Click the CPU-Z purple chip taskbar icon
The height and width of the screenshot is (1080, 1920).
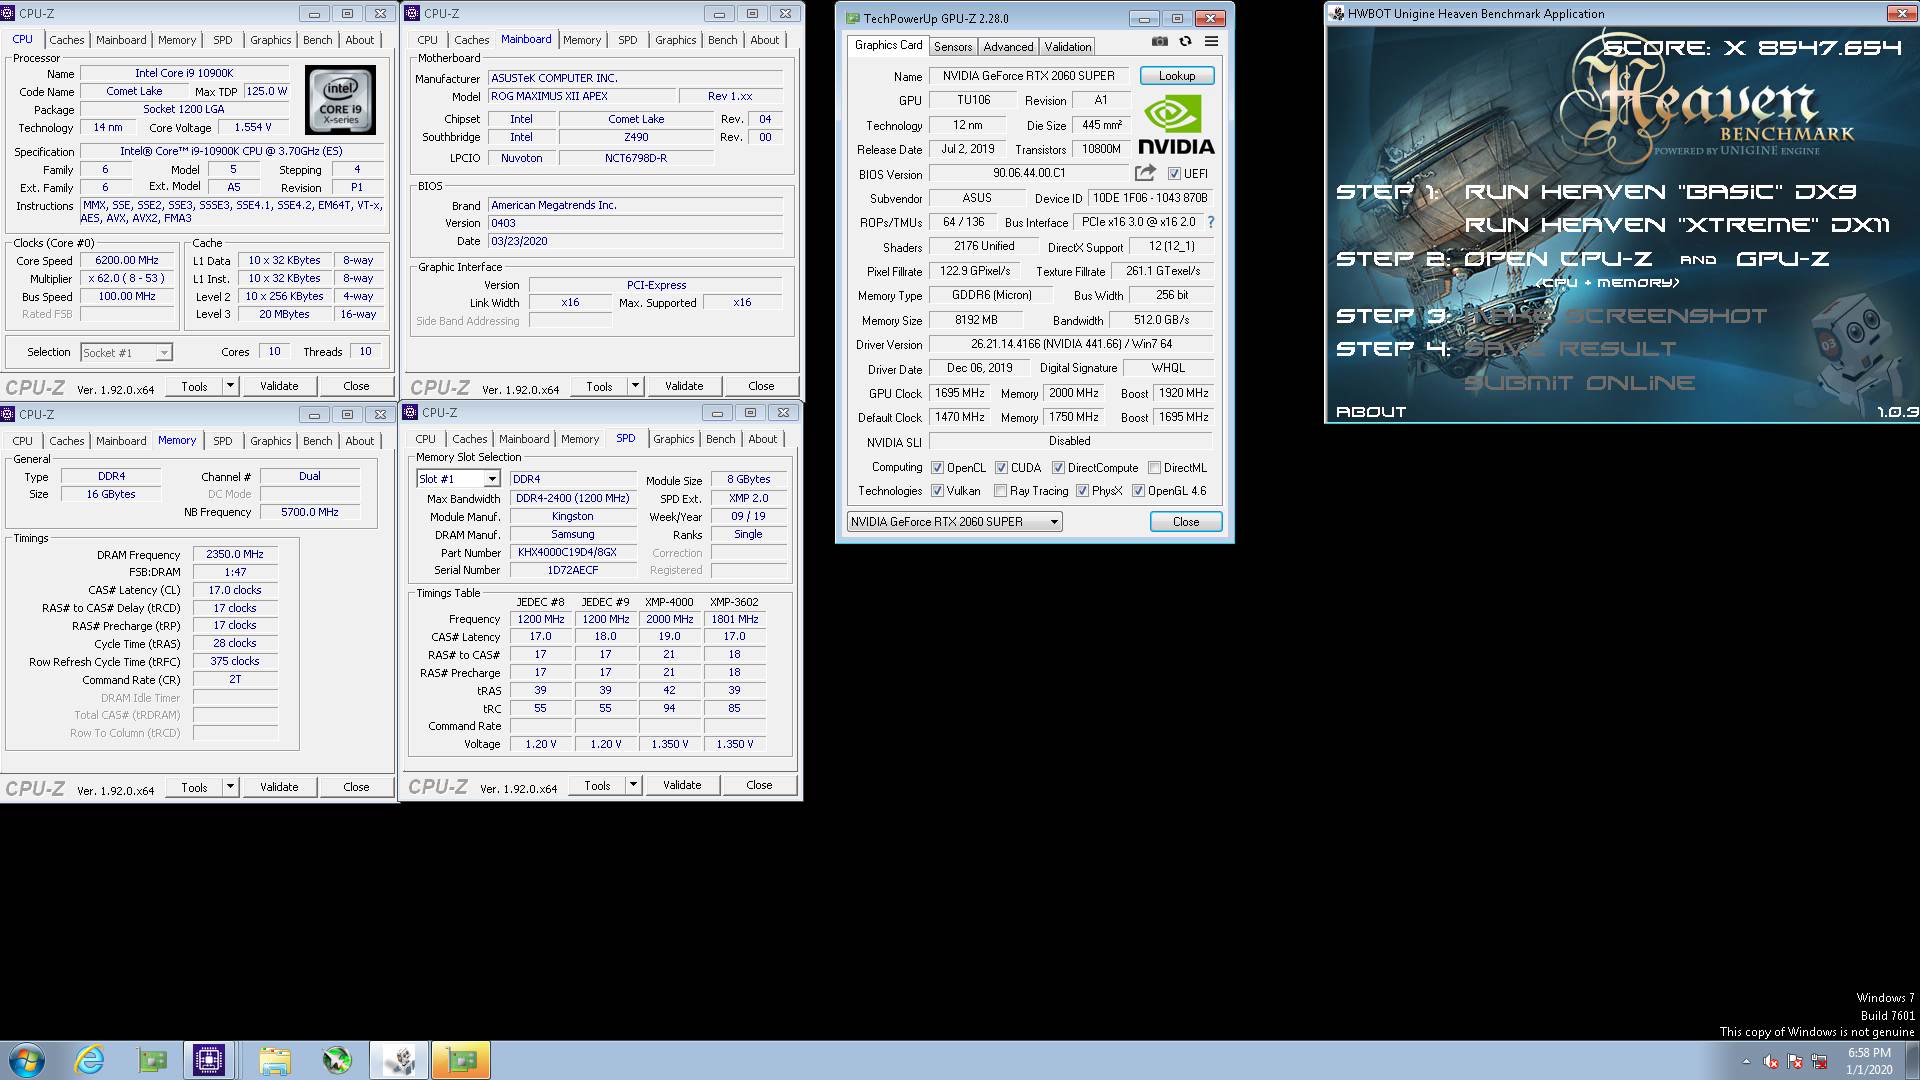[209, 1060]
